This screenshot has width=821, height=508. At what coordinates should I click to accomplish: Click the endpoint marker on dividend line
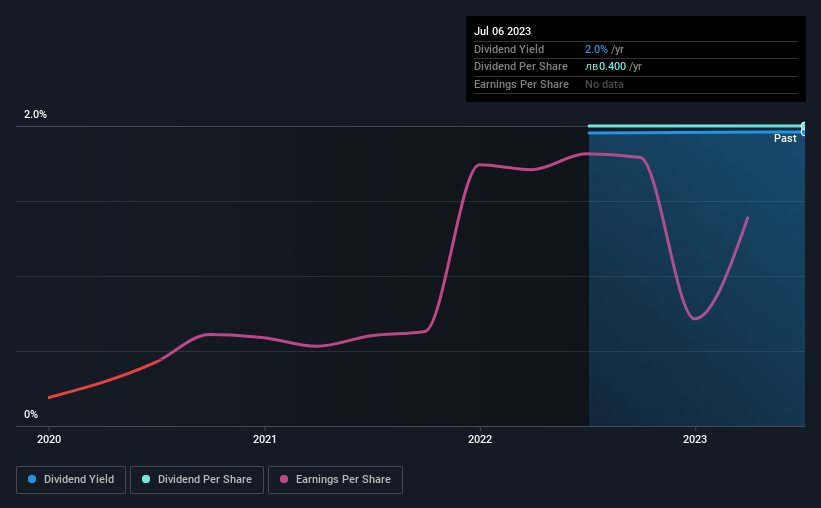click(804, 127)
